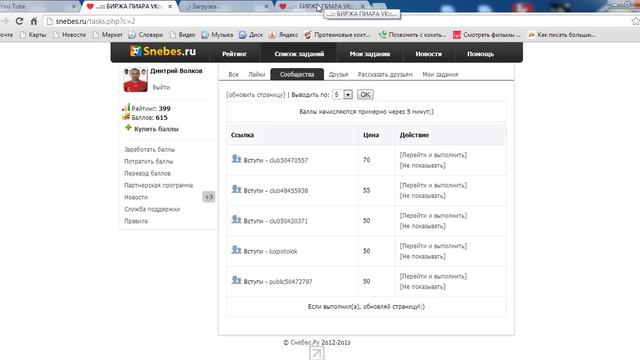Click Перейти и выполнить for public50472797

point(433,276)
